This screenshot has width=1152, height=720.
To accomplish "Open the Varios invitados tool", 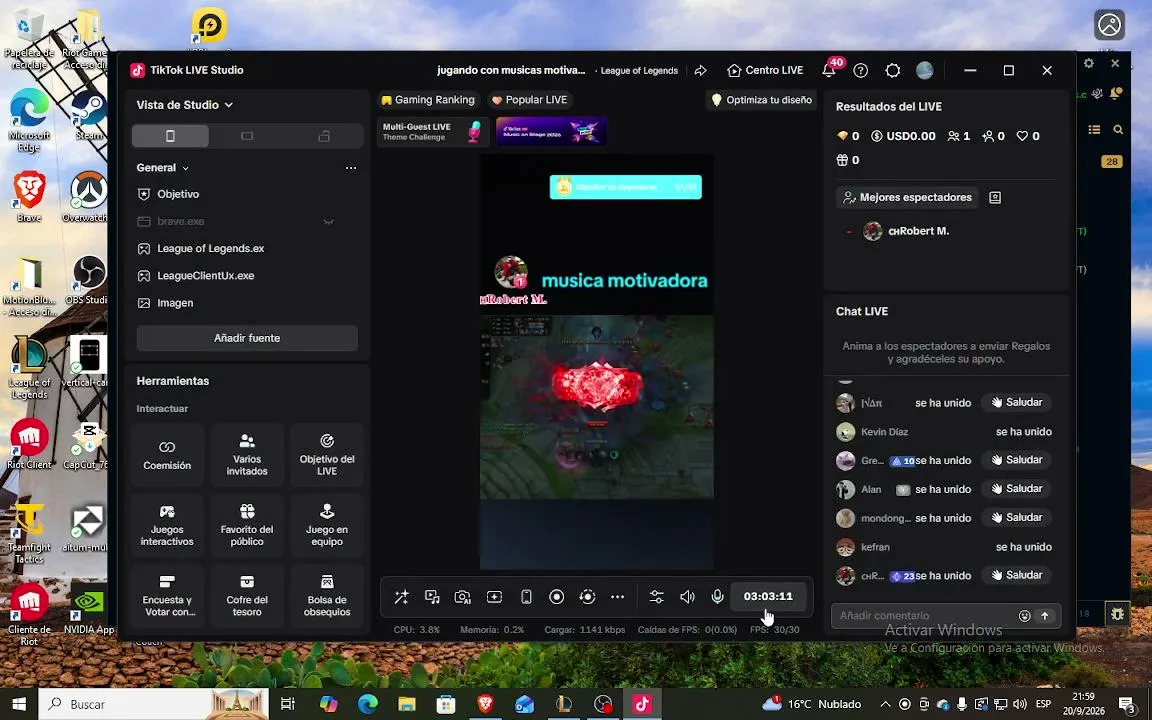I will coord(247,455).
